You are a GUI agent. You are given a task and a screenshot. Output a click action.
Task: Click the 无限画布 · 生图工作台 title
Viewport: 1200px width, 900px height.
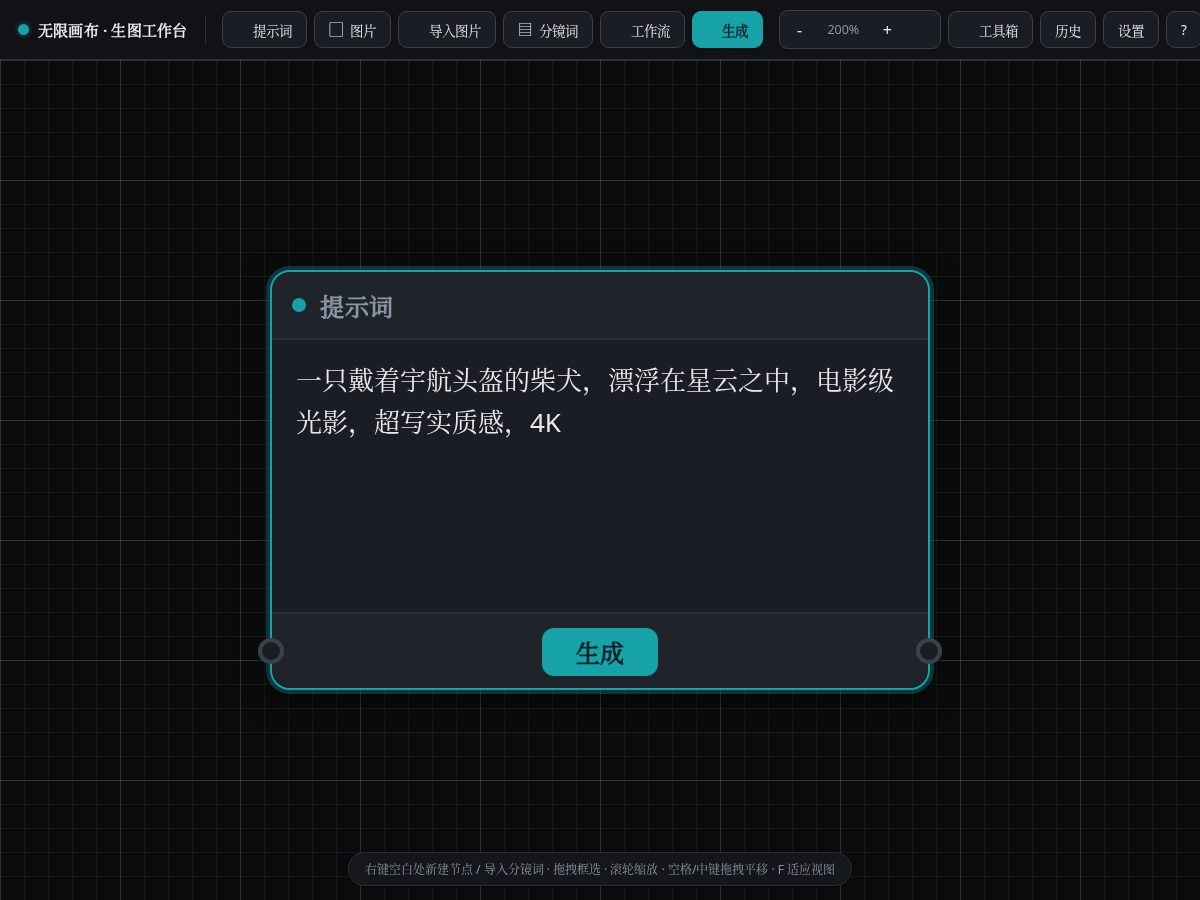click(112, 31)
